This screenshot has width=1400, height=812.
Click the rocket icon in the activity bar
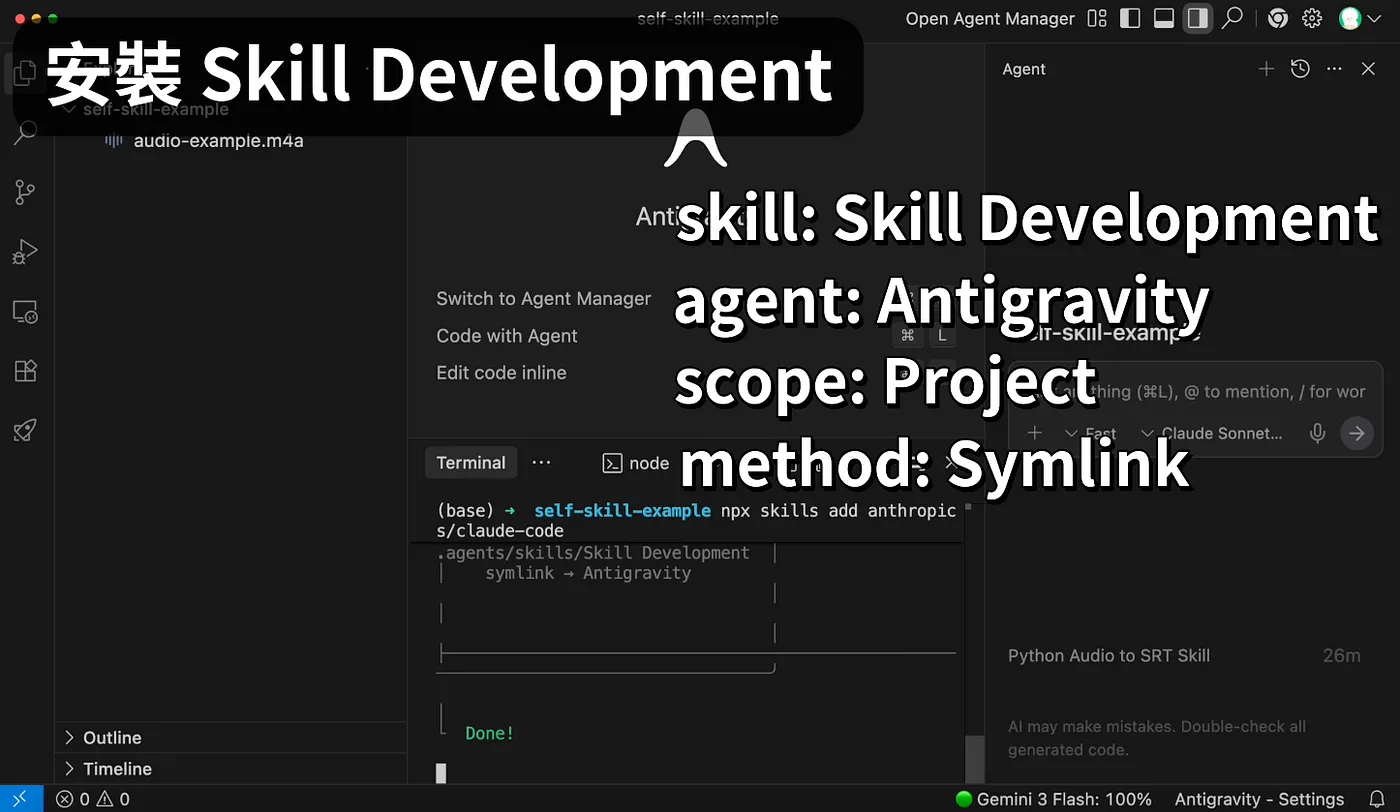(25, 430)
